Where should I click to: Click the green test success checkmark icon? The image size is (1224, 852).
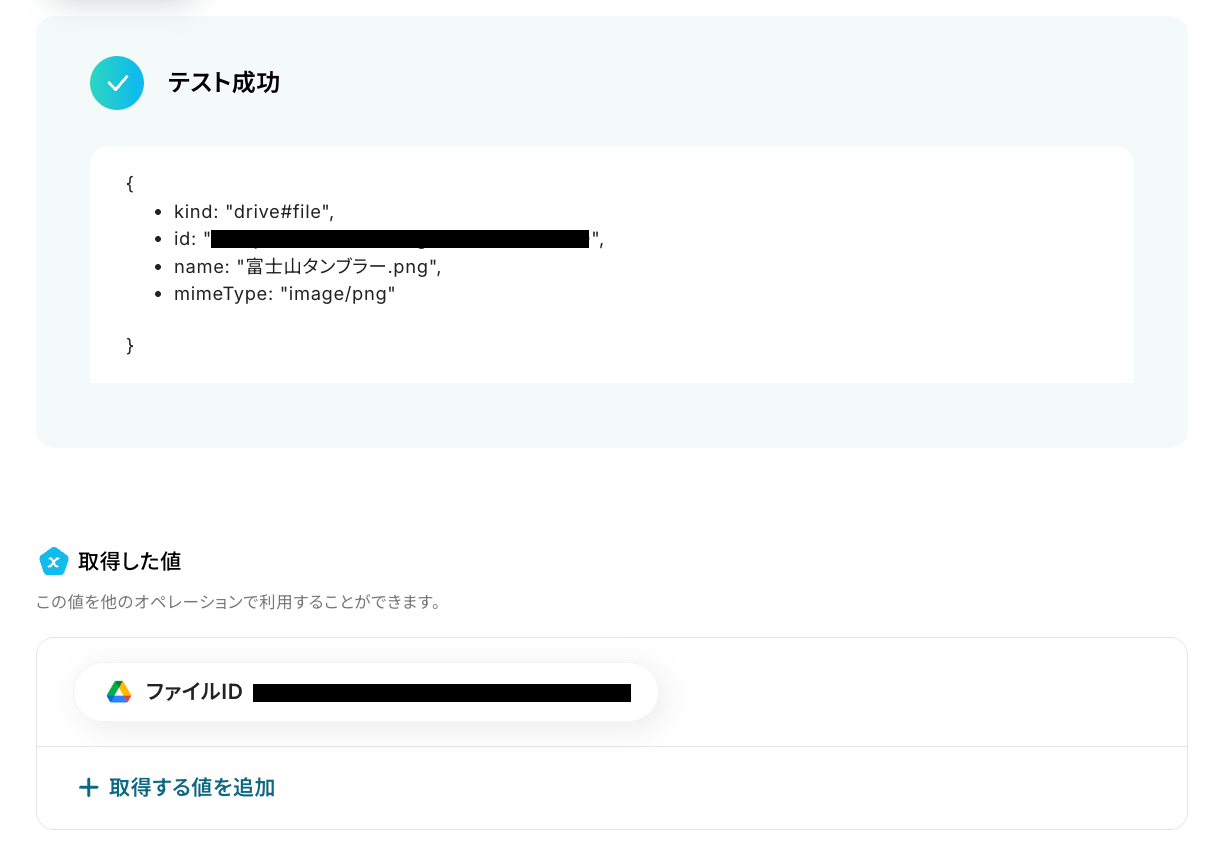point(117,83)
